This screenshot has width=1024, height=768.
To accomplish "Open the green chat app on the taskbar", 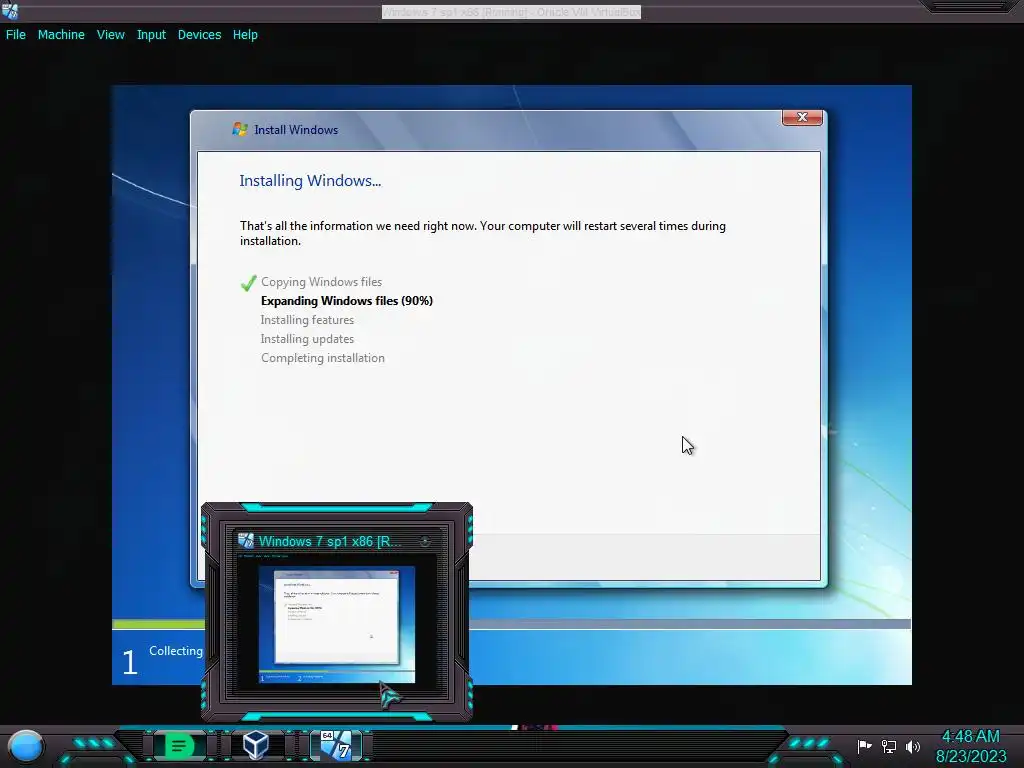I will click(179, 745).
